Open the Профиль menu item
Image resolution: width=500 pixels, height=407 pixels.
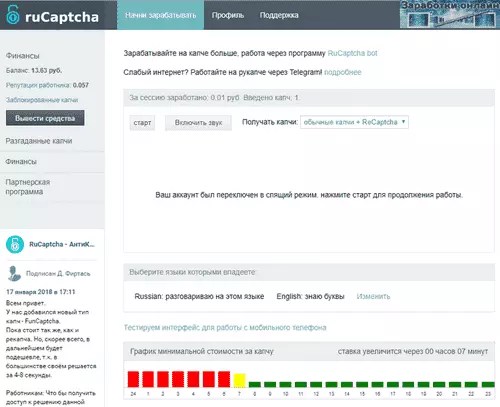tap(228, 15)
